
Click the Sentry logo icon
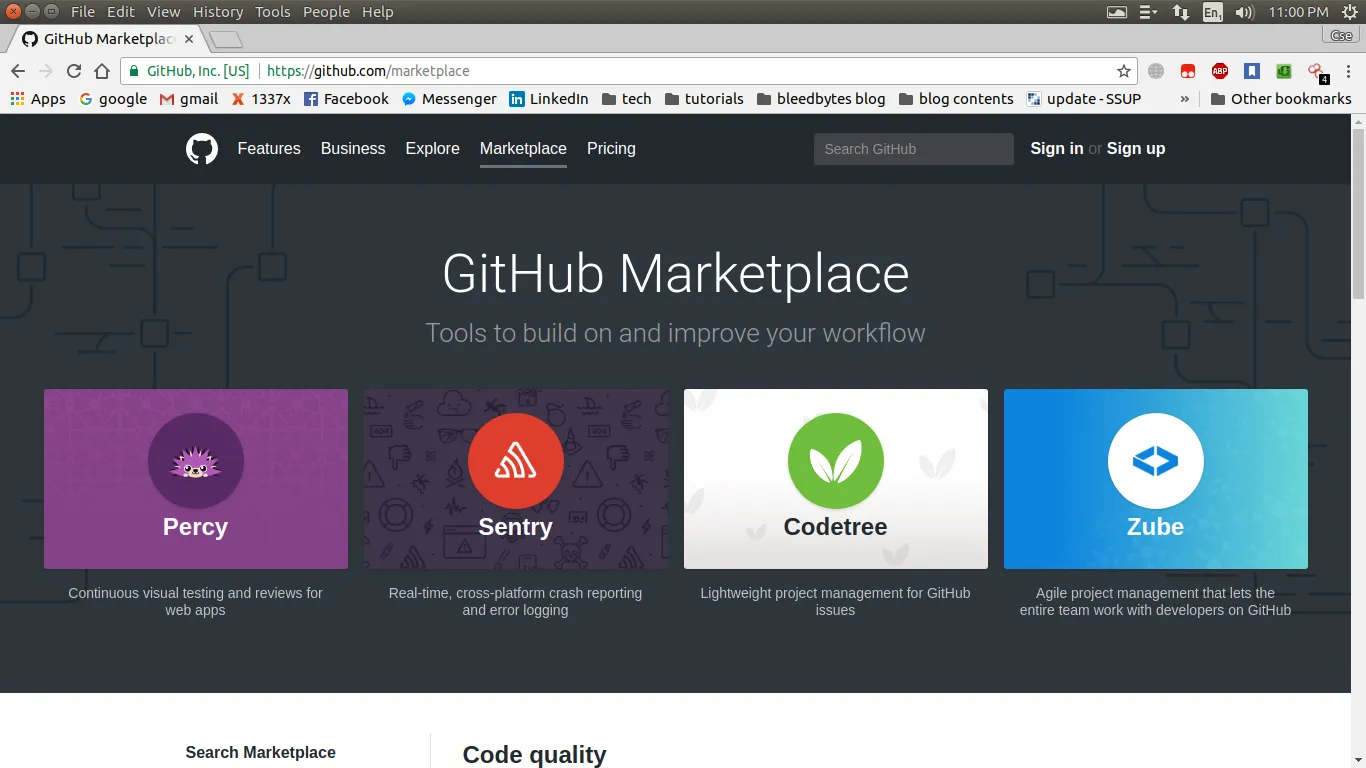tap(515, 461)
